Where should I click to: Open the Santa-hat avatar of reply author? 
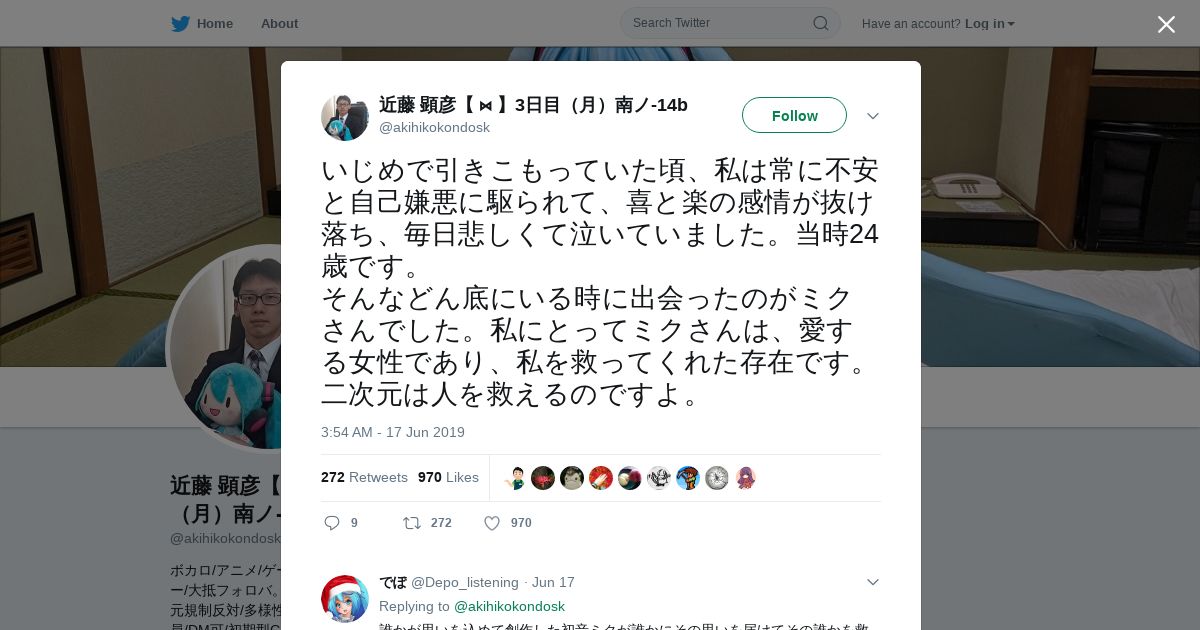pos(345,599)
